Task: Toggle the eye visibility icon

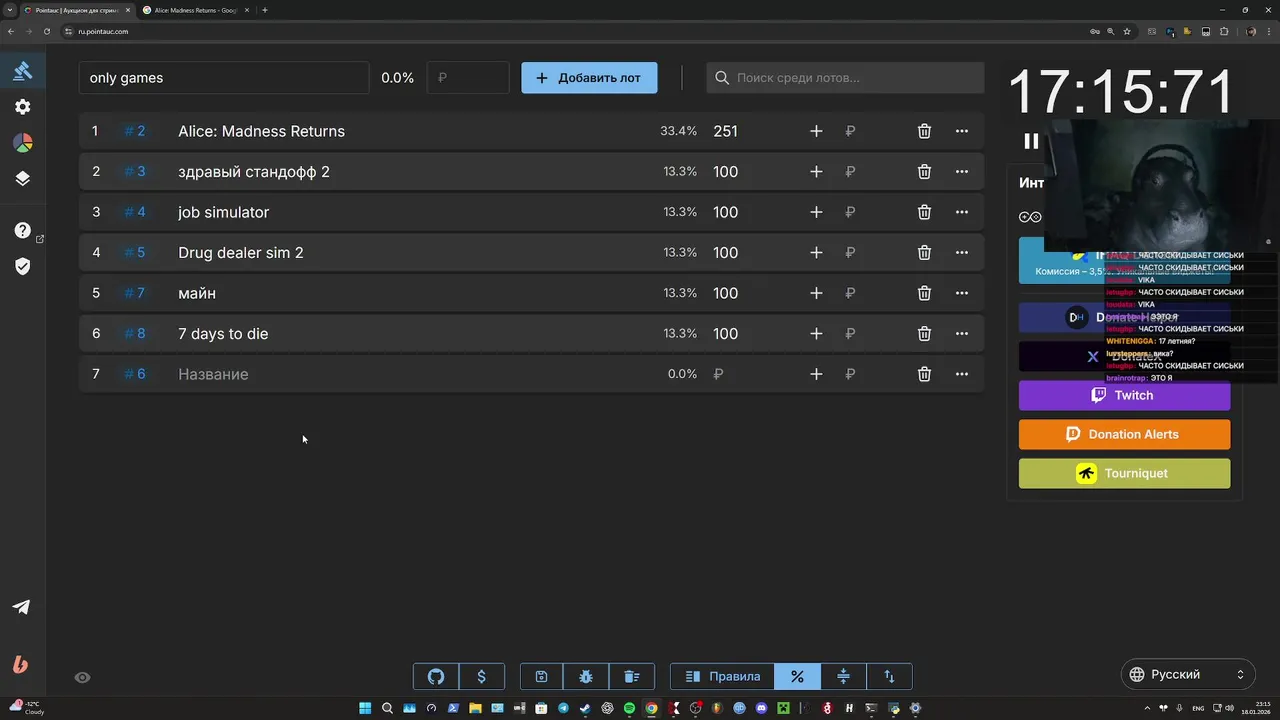Action: (x=83, y=677)
